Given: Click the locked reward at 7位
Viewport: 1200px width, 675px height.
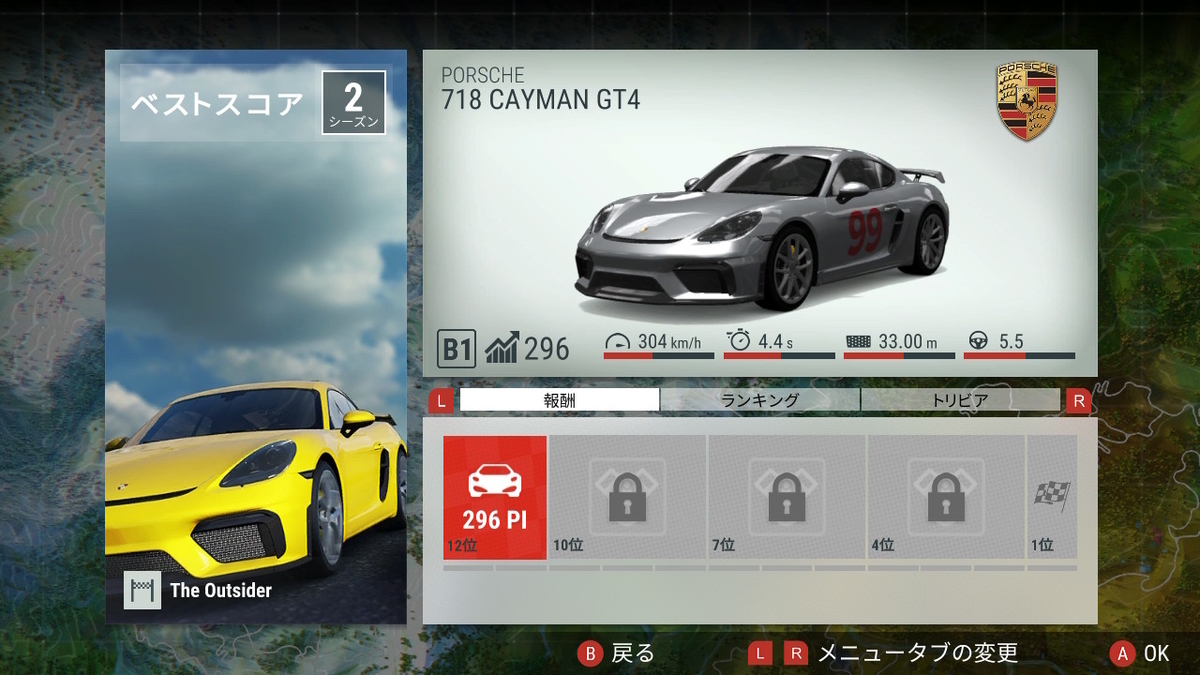Looking at the screenshot, I should [786, 497].
